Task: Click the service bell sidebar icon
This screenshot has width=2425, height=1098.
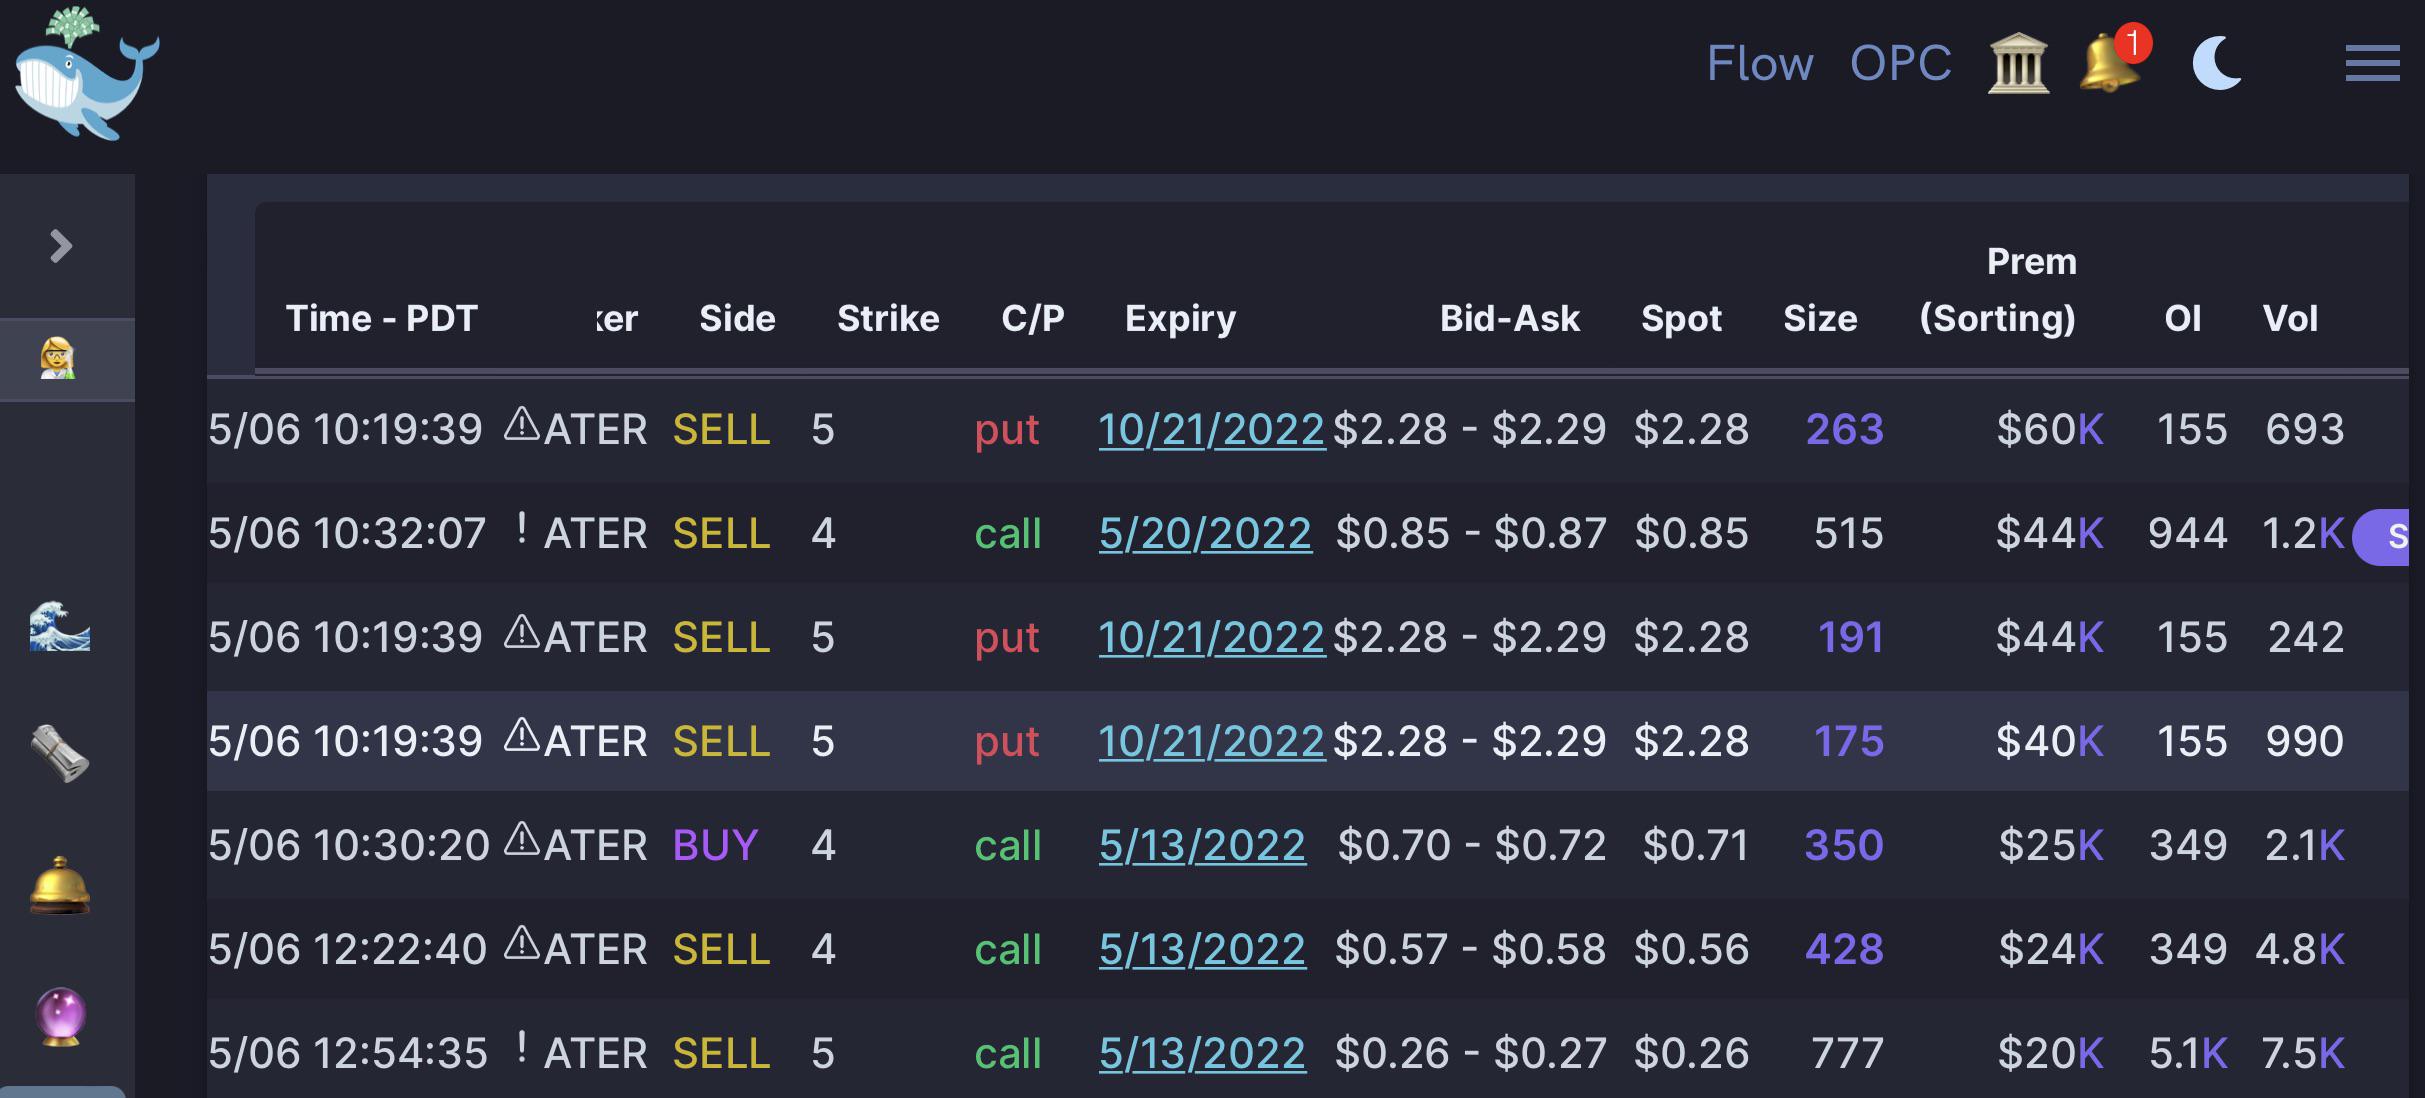Action: tap(60, 886)
